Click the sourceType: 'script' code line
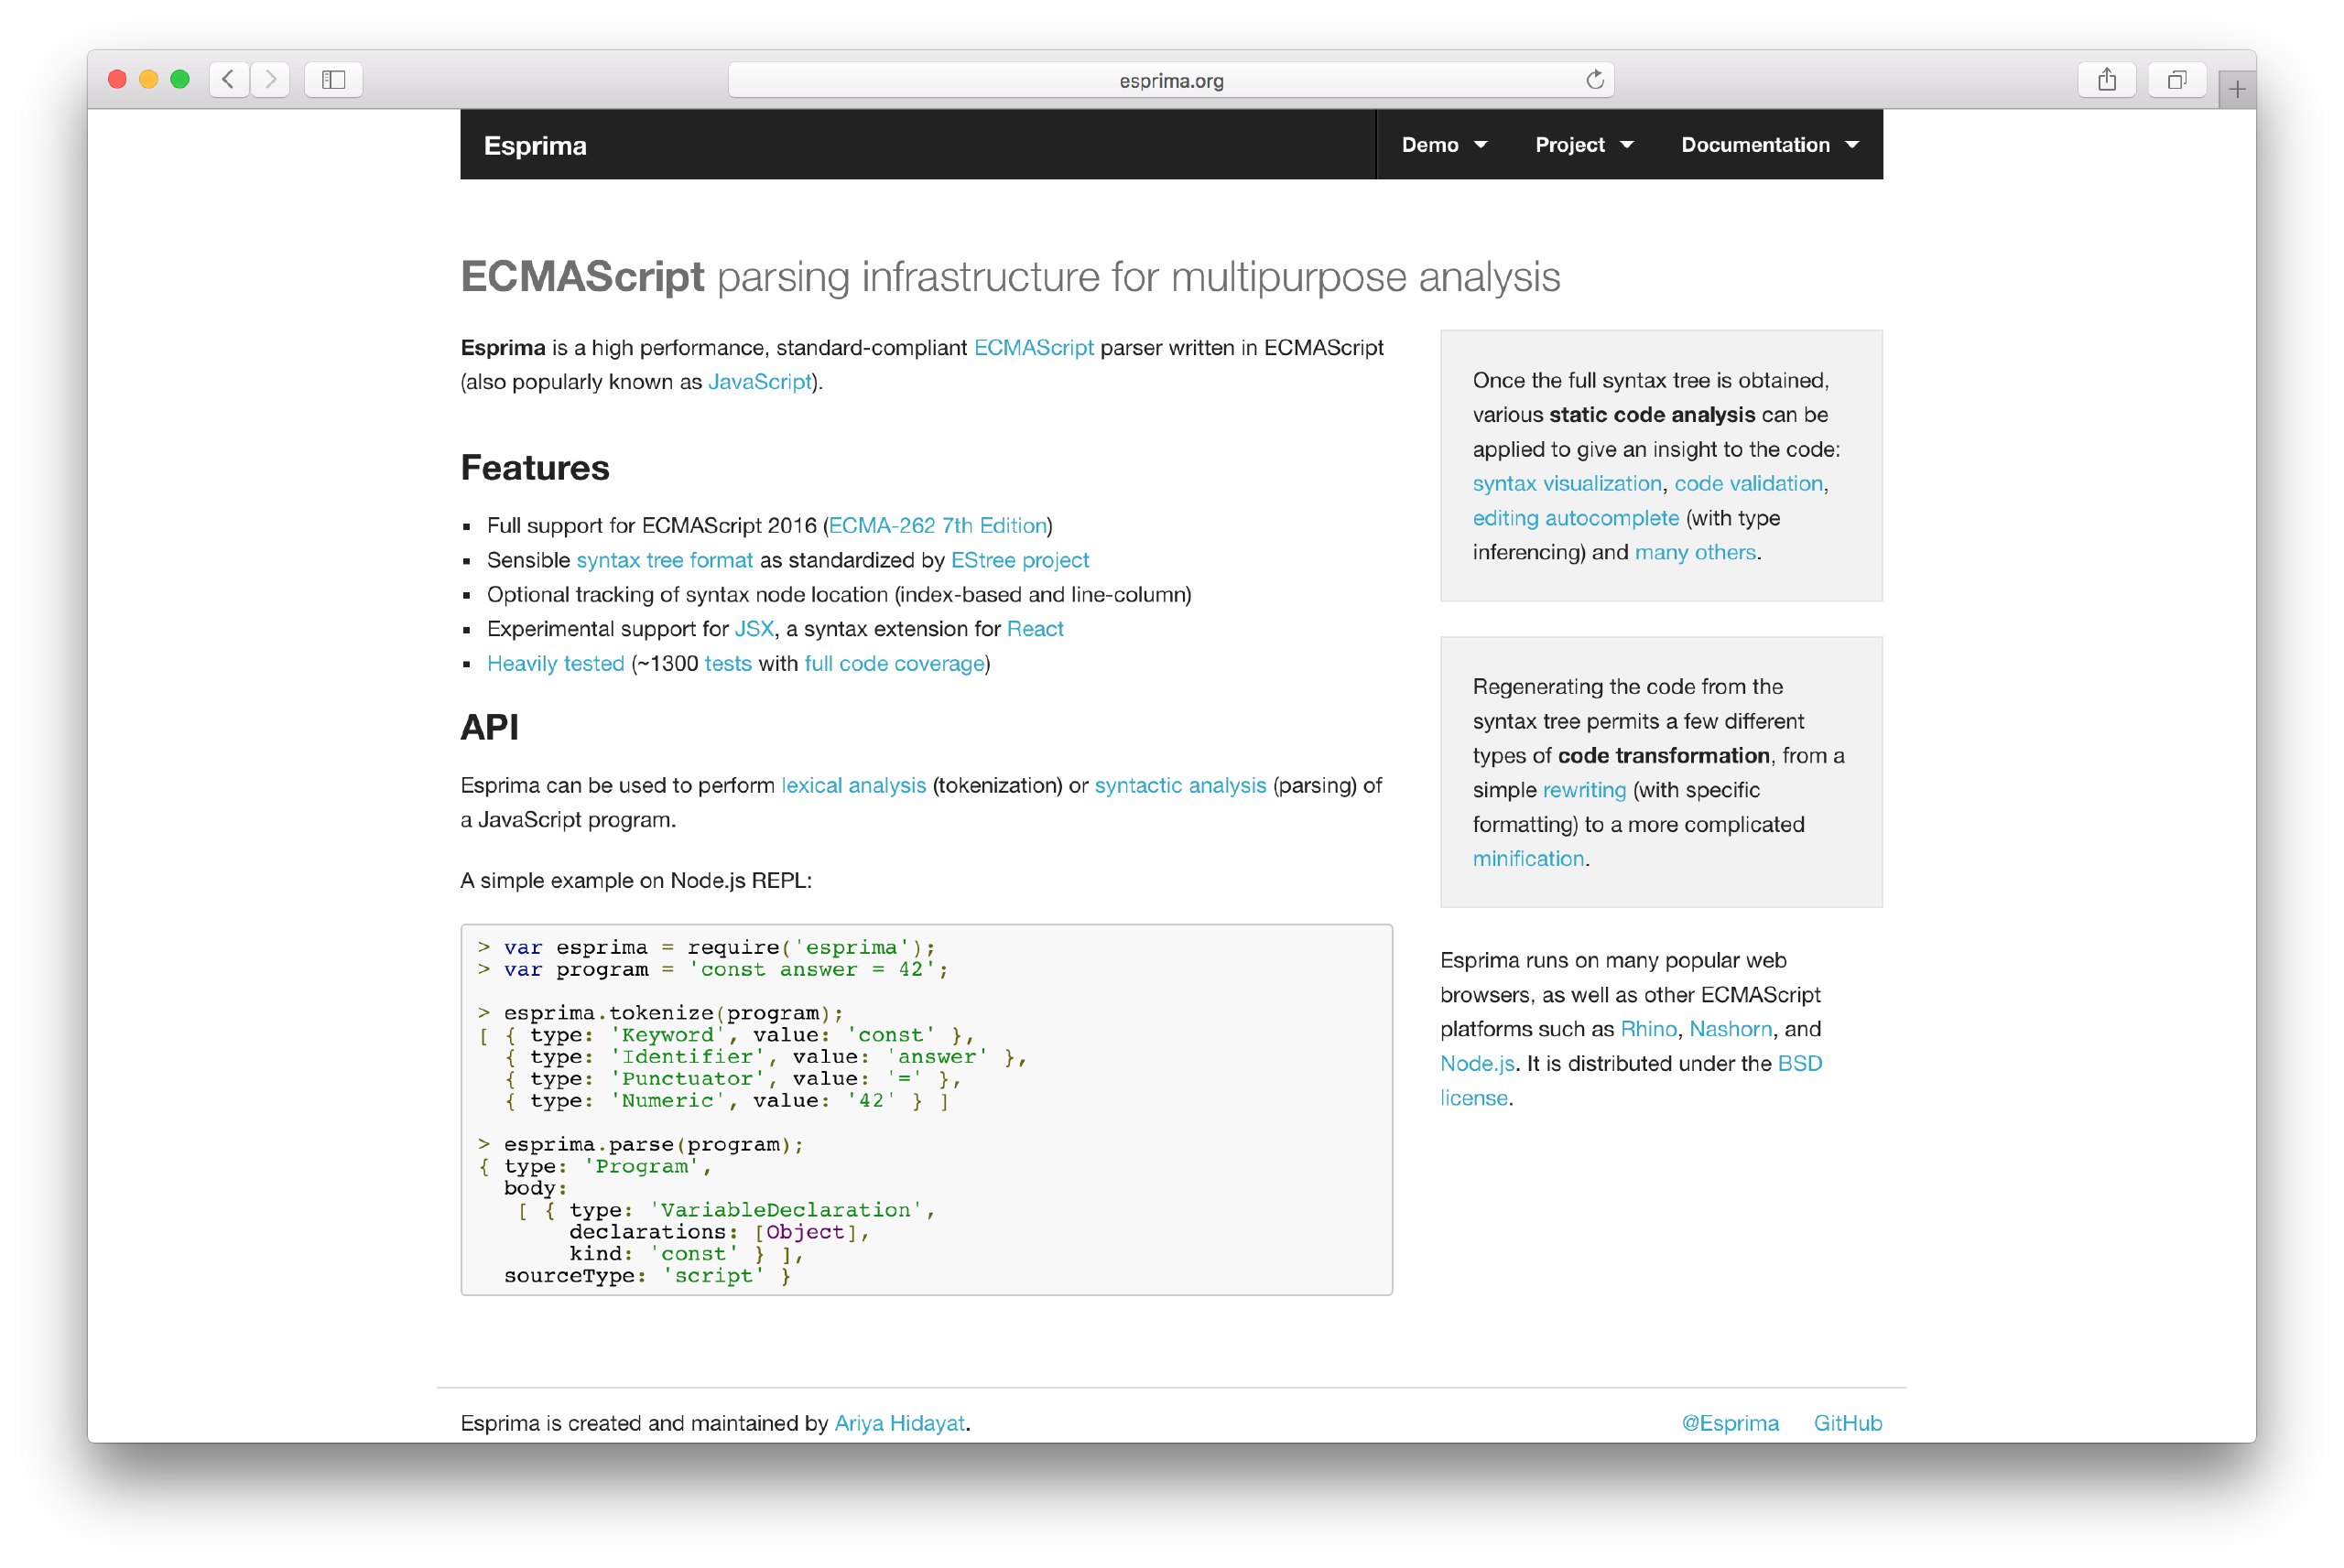Image resolution: width=2344 pixels, height=1568 pixels. (648, 1276)
